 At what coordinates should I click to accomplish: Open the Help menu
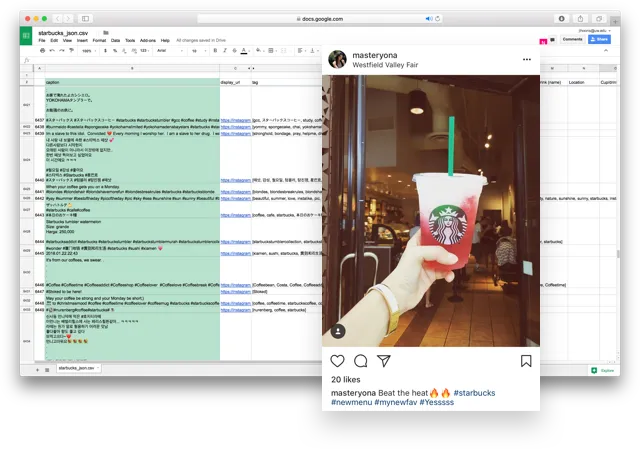pos(165,40)
